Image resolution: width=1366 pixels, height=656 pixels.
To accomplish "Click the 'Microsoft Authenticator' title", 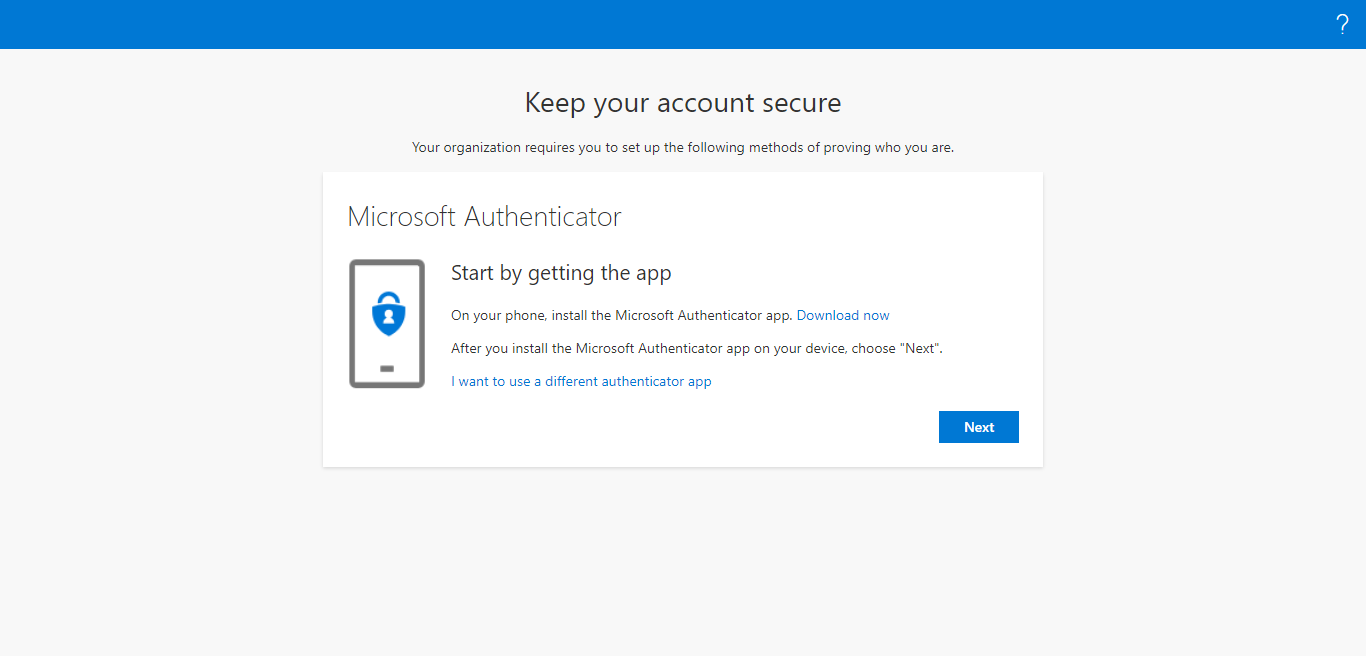I will coord(484,217).
